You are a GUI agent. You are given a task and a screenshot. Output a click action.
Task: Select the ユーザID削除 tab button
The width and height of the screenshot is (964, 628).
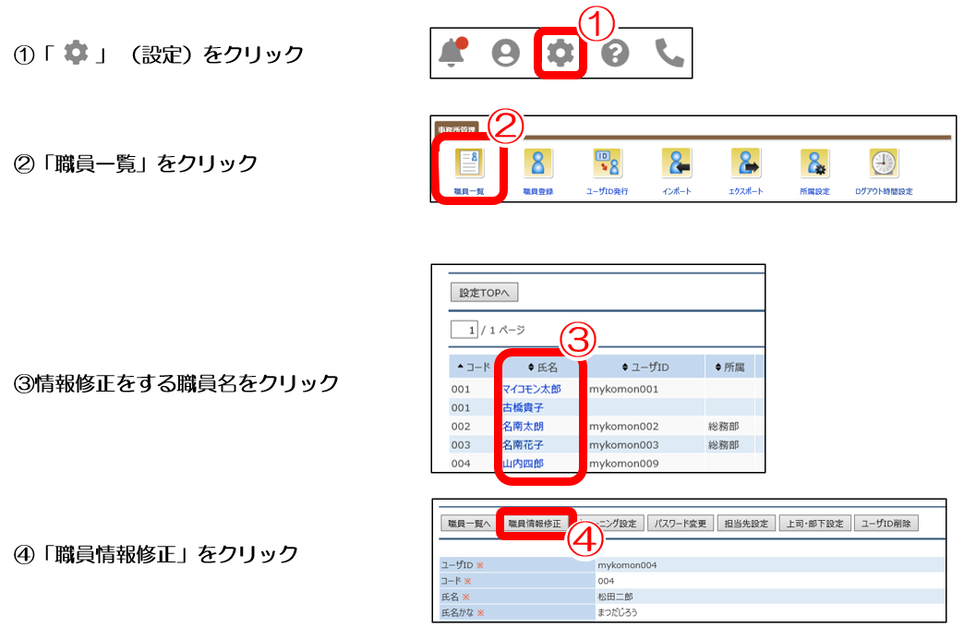click(885, 523)
